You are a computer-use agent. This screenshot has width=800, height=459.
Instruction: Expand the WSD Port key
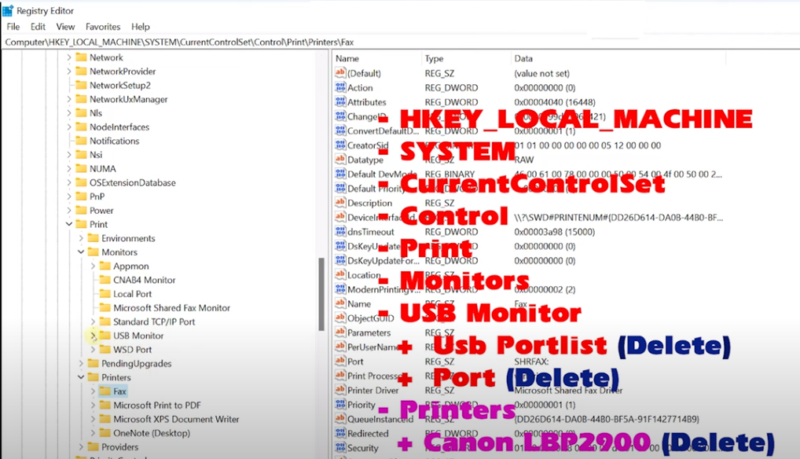(93, 349)
